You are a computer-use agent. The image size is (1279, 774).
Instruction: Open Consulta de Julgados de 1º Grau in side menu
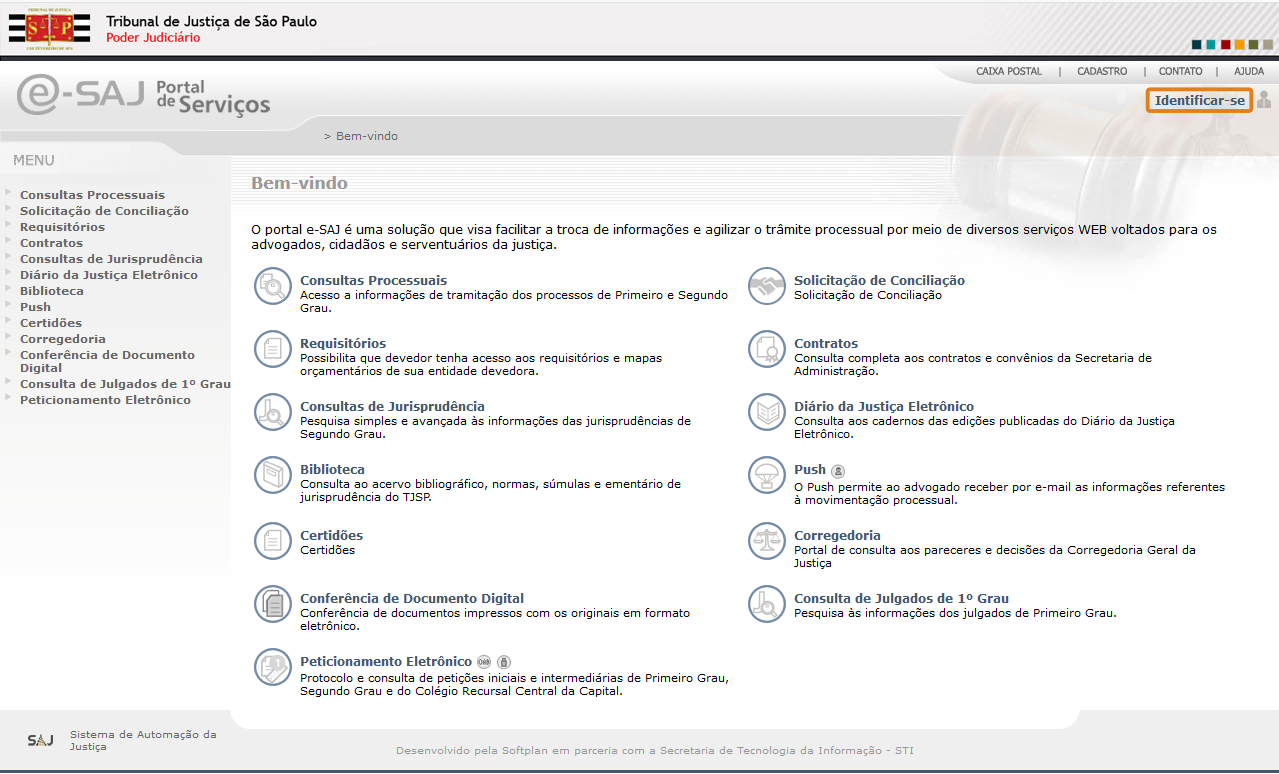[x=125, y=384]
